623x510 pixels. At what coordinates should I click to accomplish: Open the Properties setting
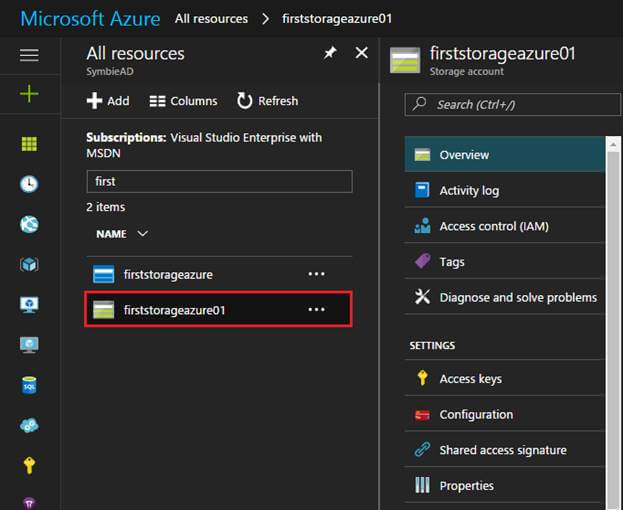pyautogui.click(x=505, y=485)
